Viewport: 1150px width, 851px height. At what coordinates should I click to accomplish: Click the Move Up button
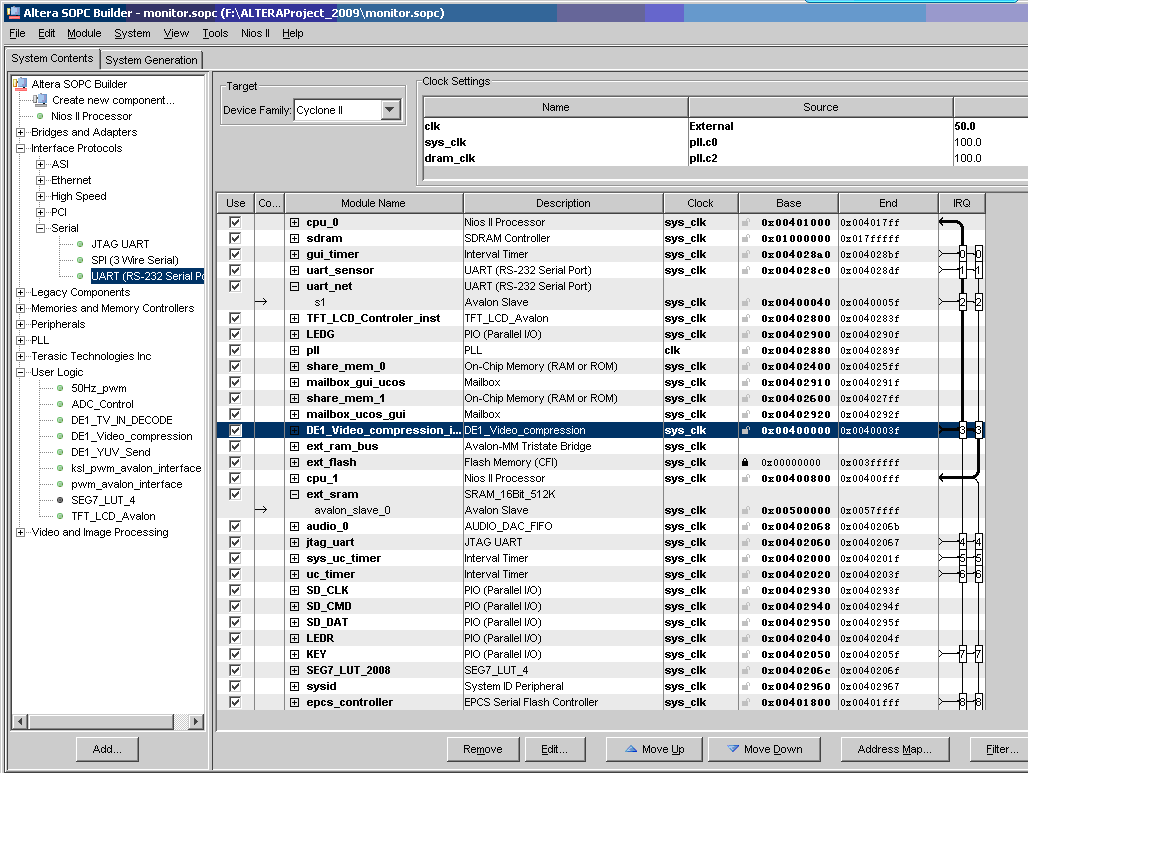coord(654,749)
